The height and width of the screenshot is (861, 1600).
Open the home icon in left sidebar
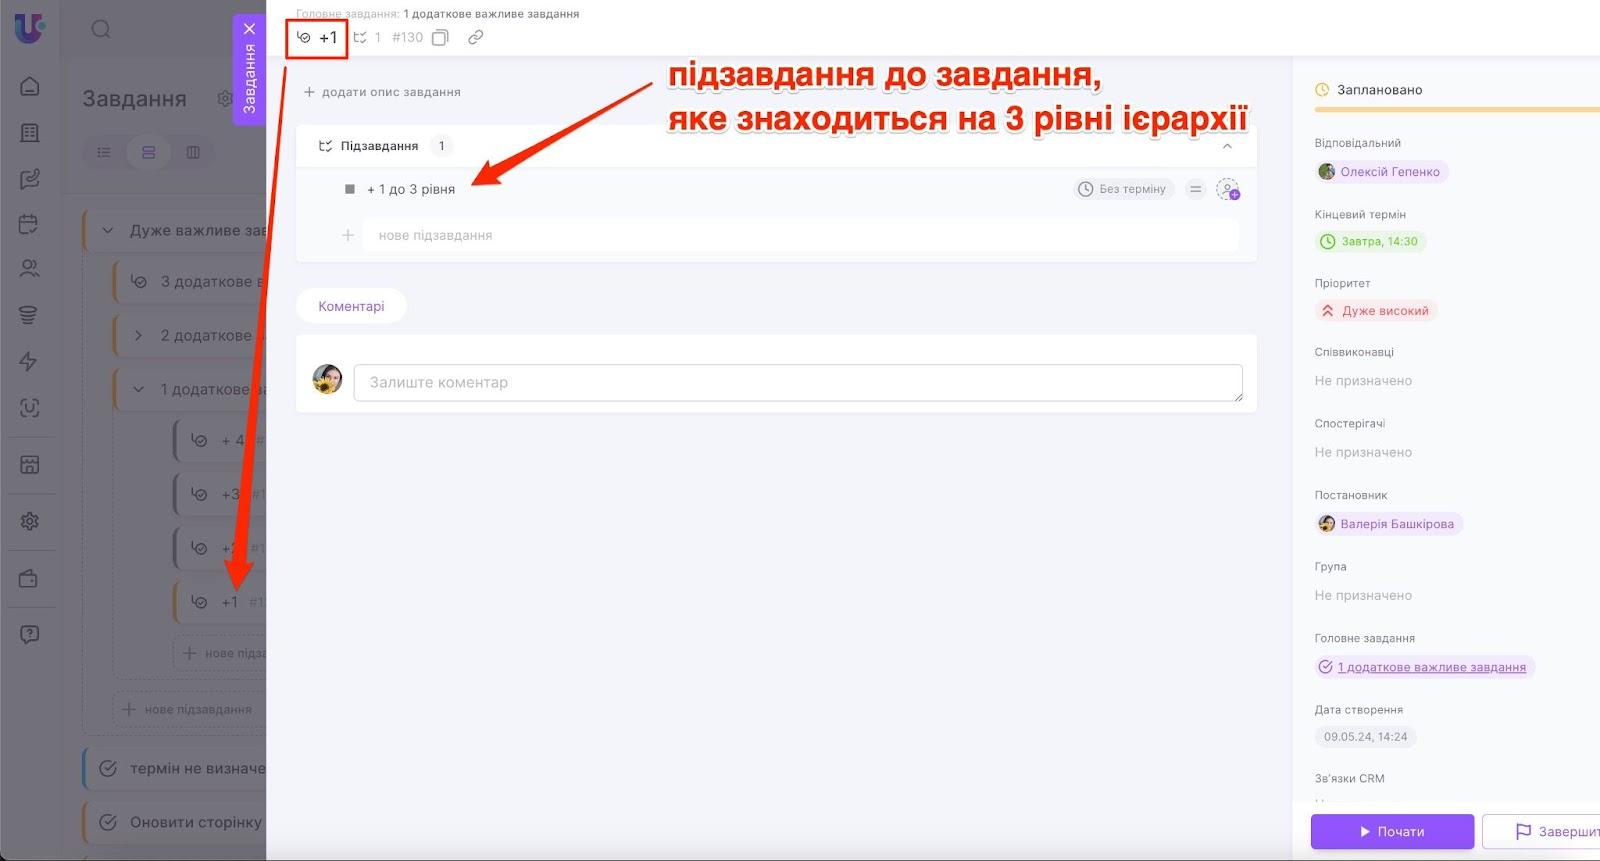[x=30, y=86]
